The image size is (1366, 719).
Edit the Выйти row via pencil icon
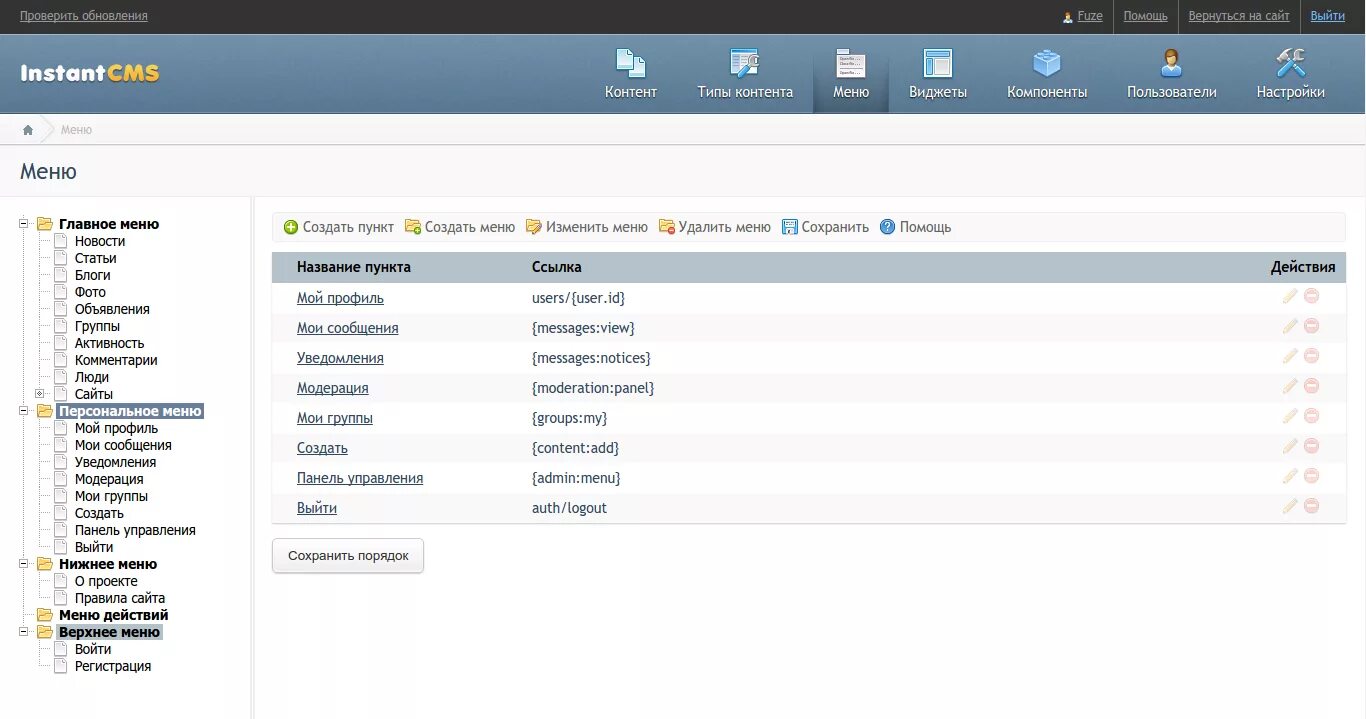pos(1290,506)
